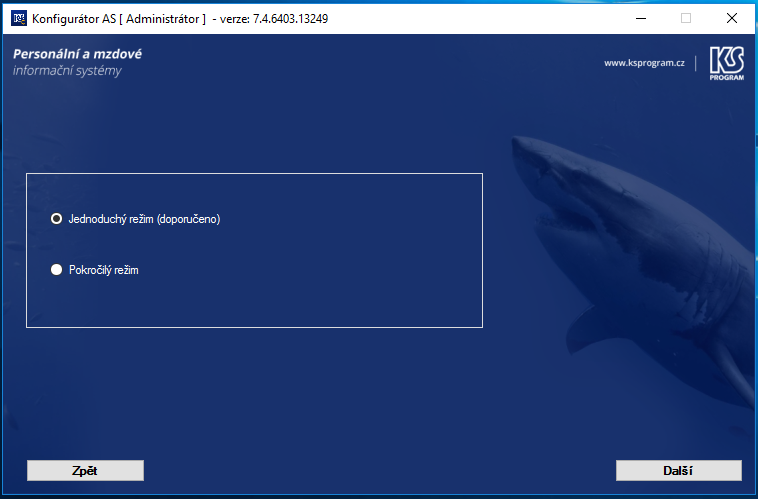Image resolution: width=758 pixels, height=499 pixels.
Task: Click the Zpět button
Action: point(85,470)
